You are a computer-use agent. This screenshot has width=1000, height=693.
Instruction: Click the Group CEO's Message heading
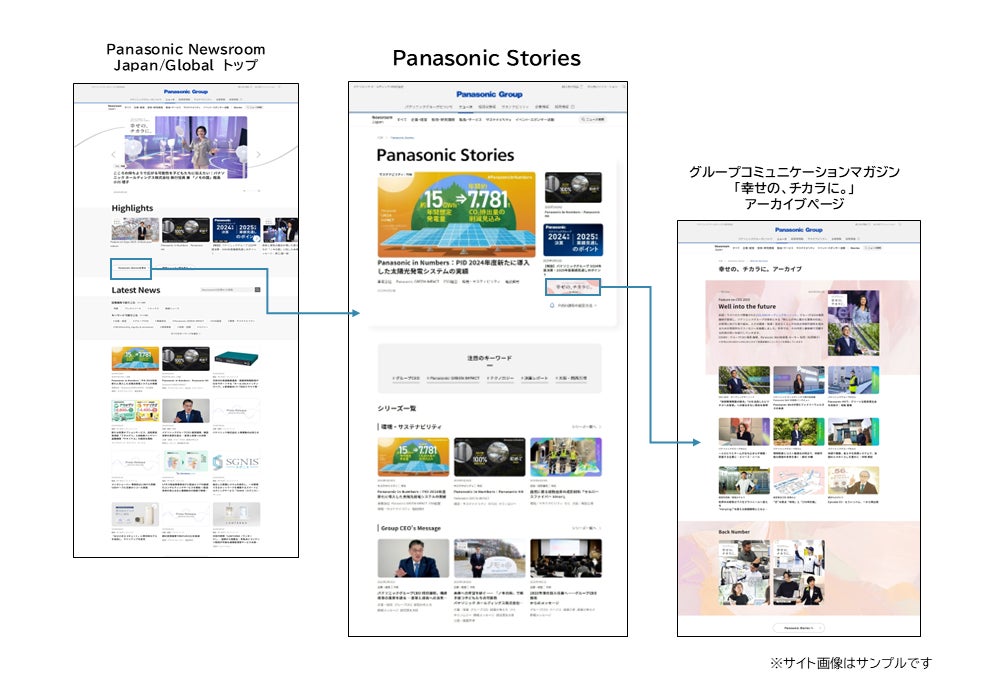pyautogui.click(x=411, y=528)
